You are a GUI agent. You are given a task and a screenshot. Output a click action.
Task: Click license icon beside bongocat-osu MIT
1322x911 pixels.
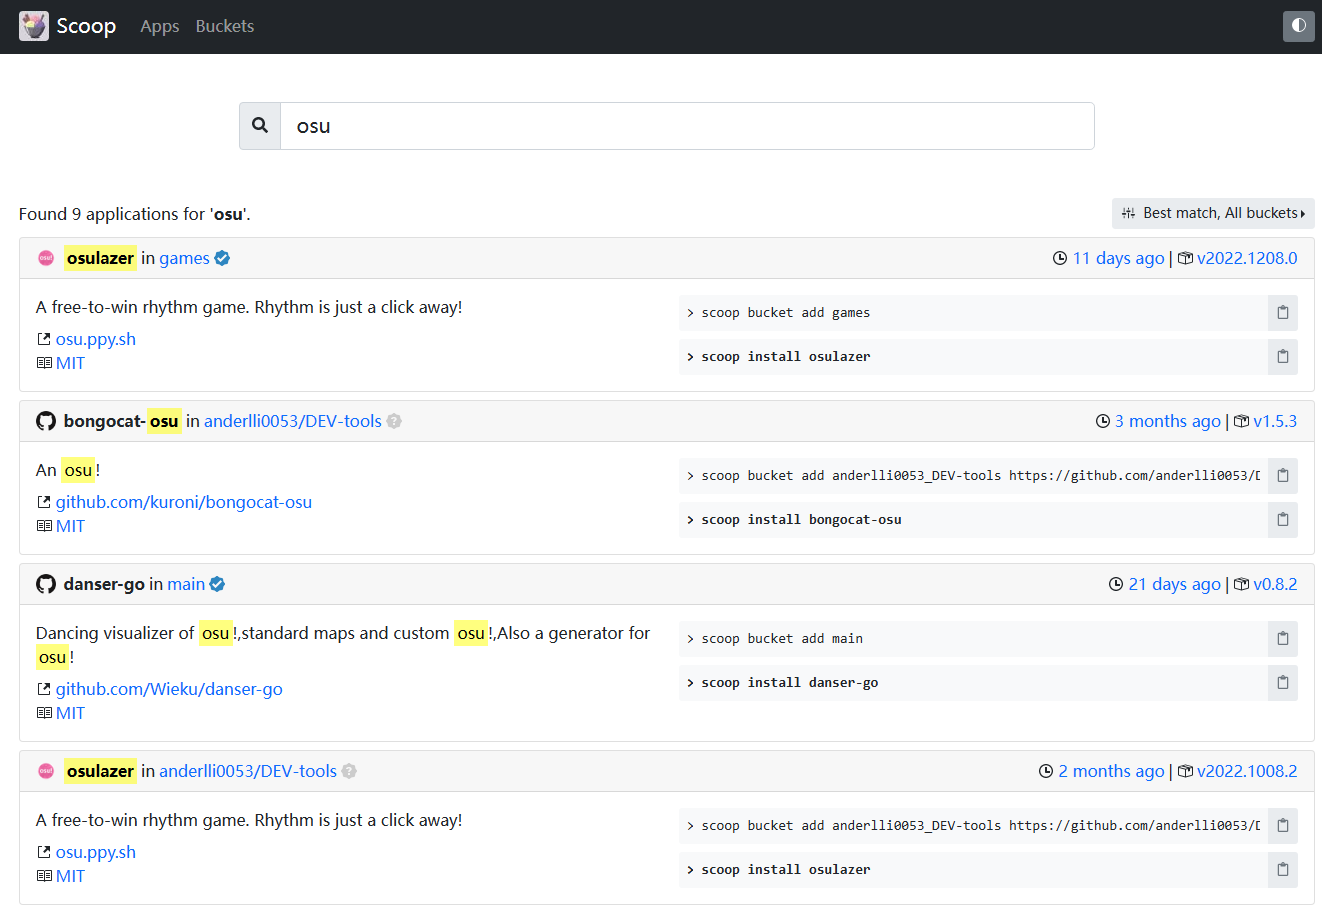(44, 526)
